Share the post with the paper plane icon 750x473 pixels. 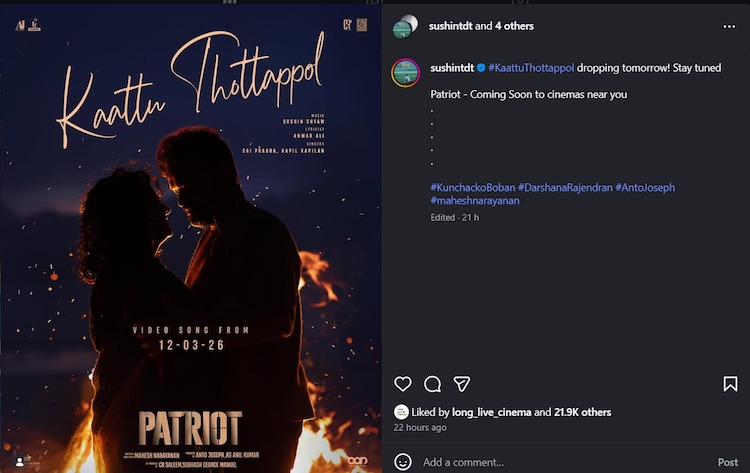point(461,384)
